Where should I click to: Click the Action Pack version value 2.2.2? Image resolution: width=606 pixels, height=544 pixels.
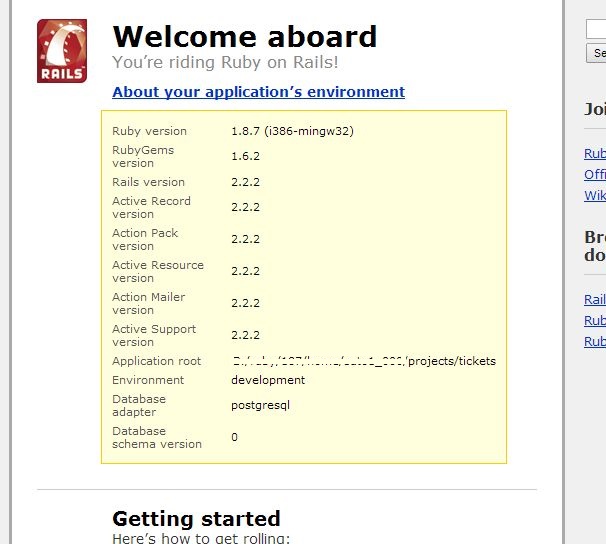click(245, 239)
